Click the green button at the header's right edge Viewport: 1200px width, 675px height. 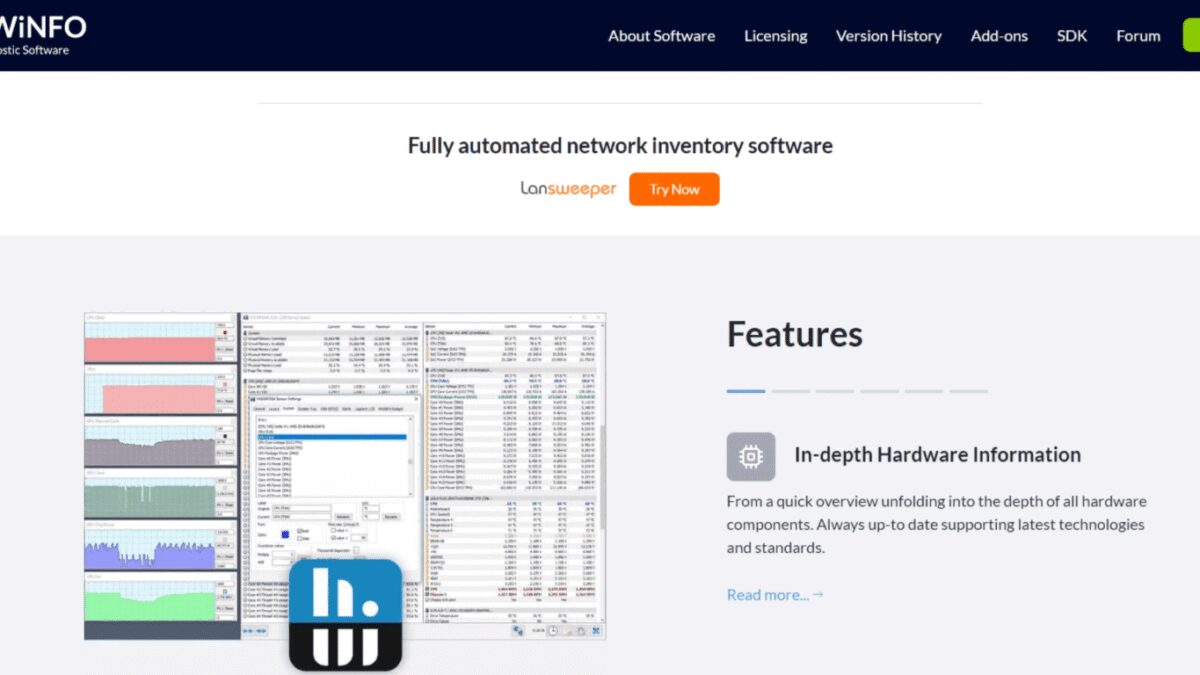coord(1191,36)
